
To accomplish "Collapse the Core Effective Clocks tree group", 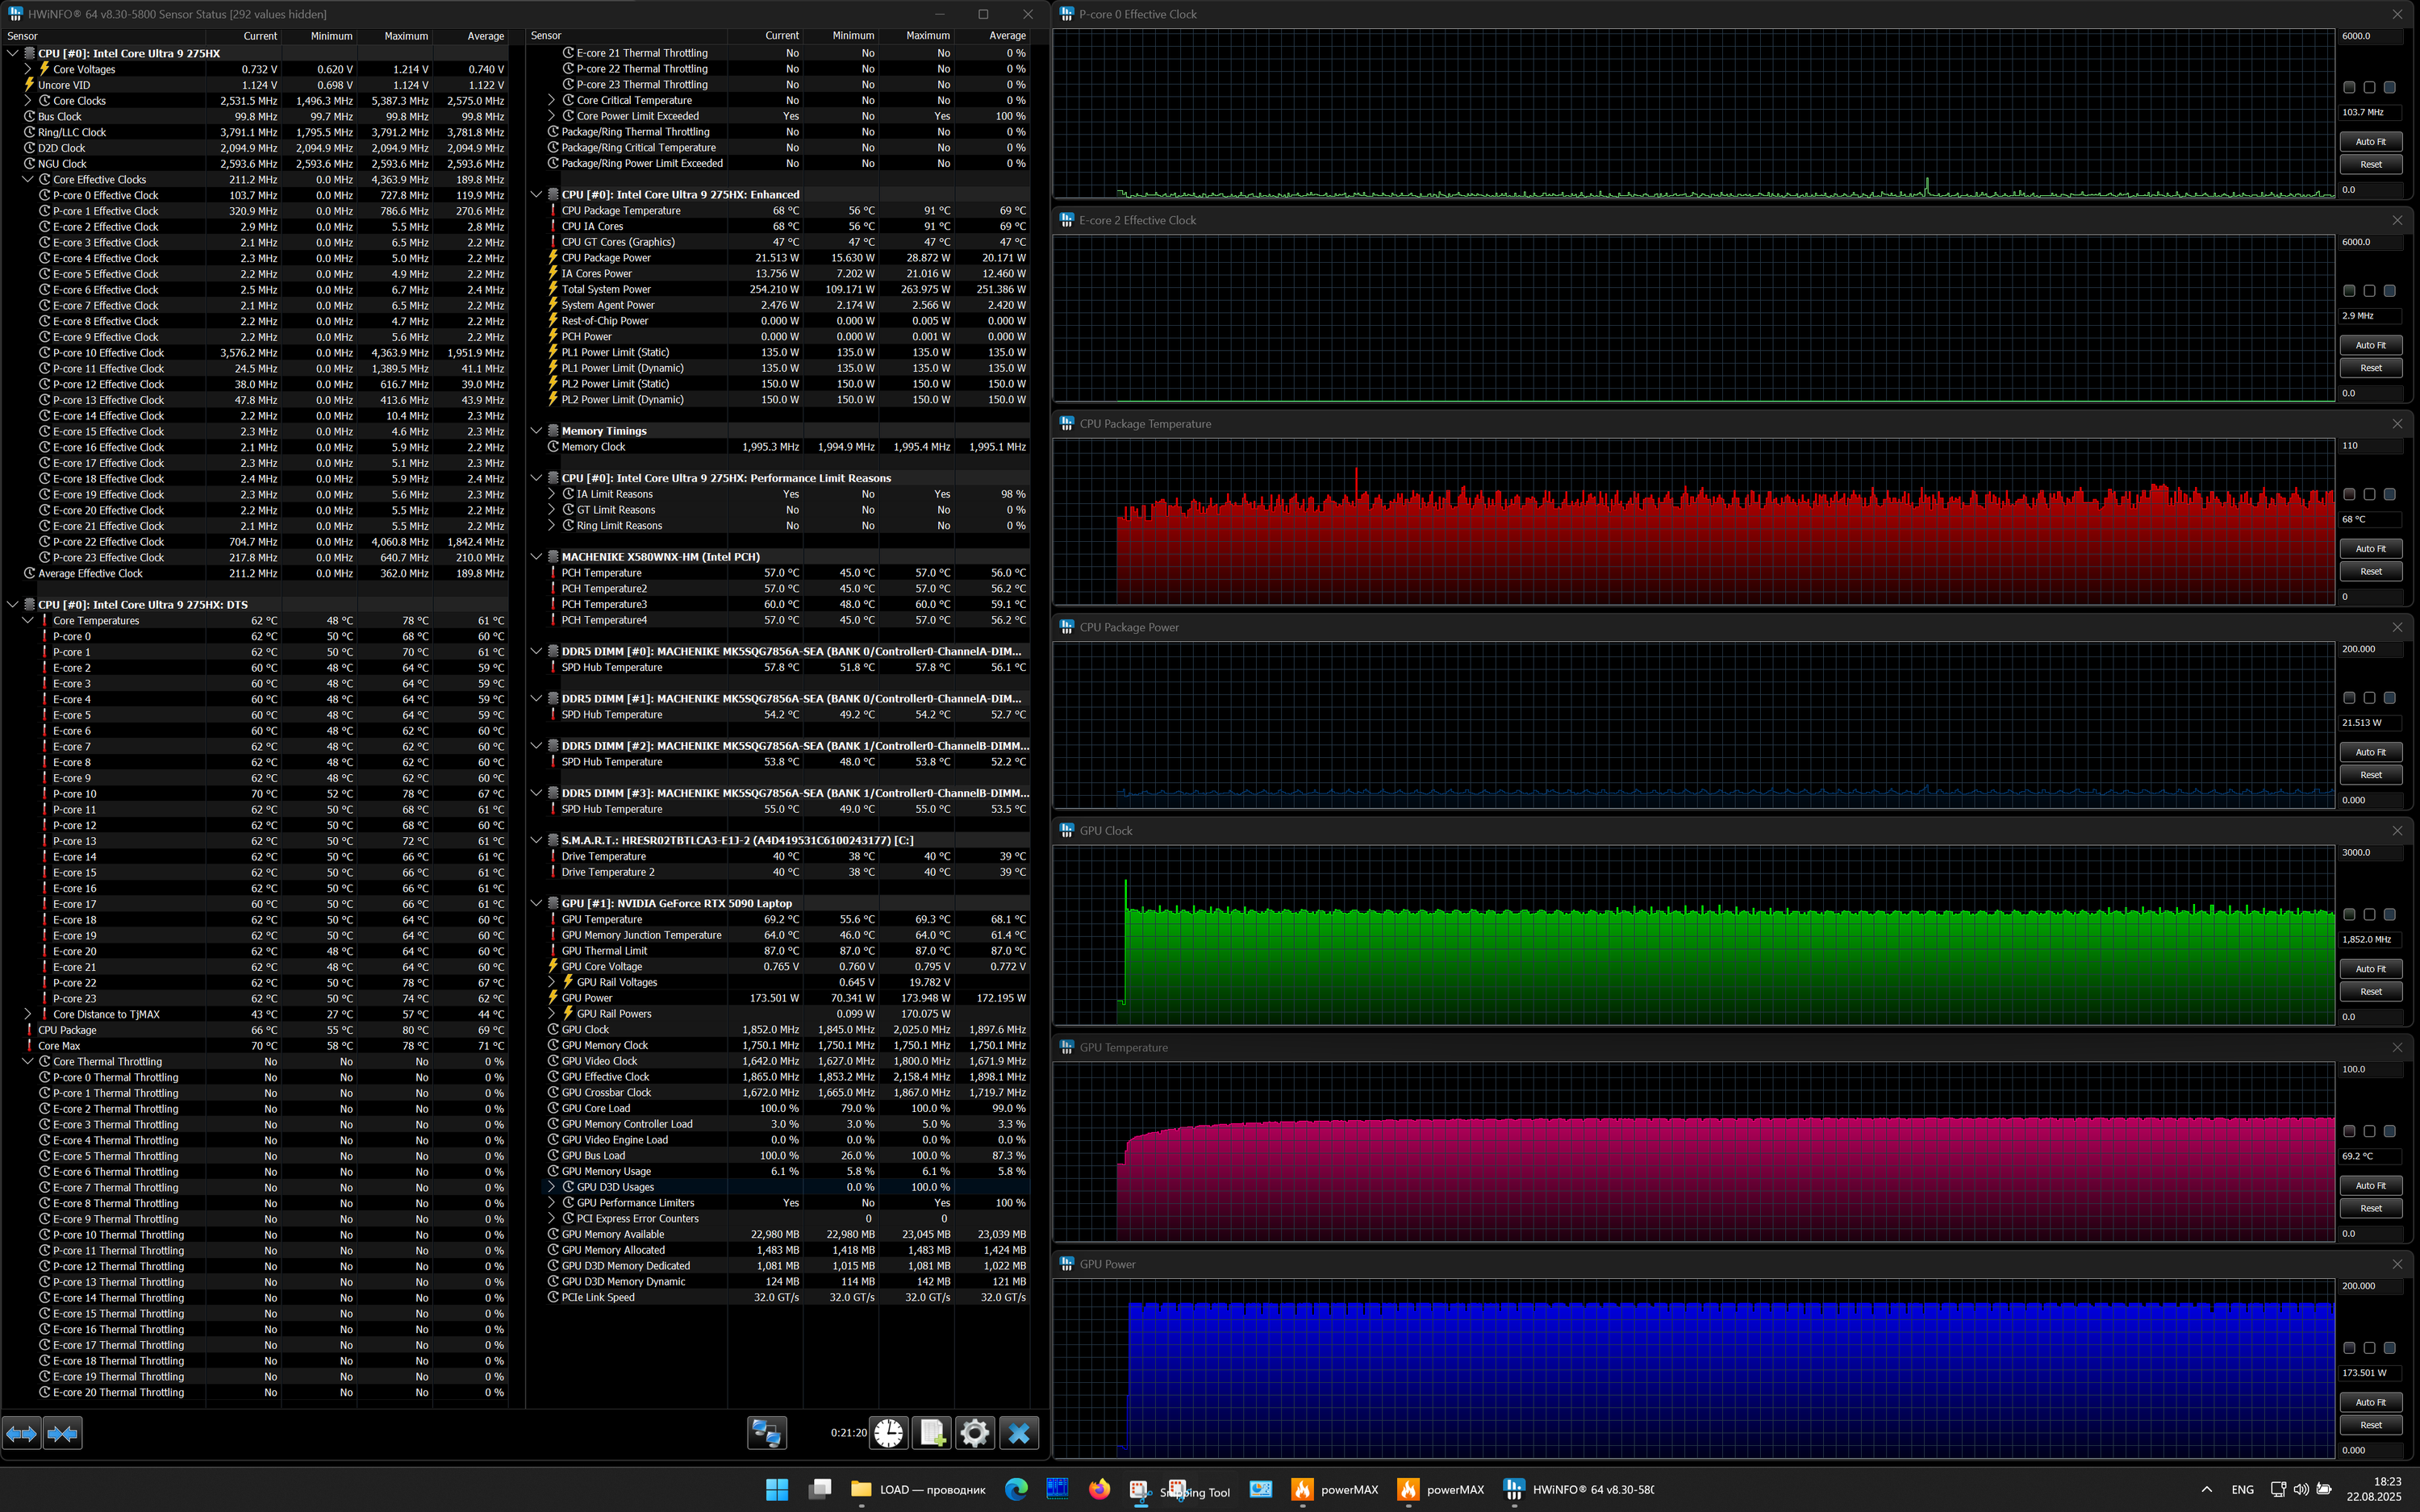I will tap(28, 180).
